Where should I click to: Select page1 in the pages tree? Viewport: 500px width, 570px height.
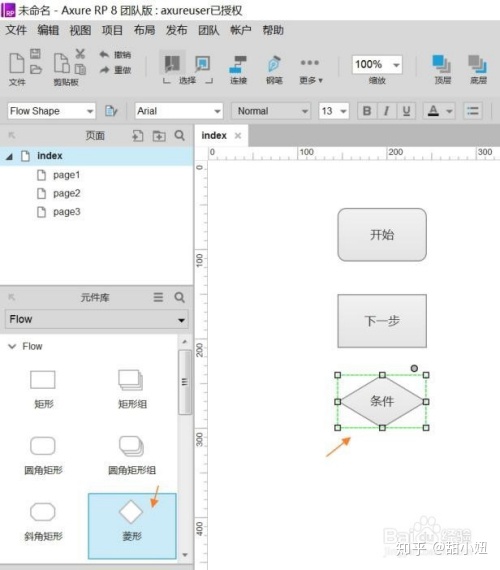coord(66,175)
